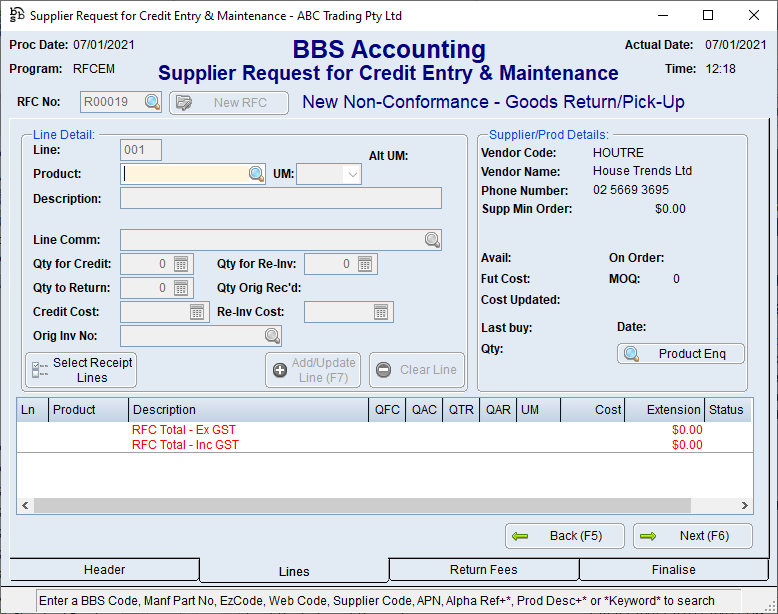Click Credit Cost calculator icon

coord(197,312)
